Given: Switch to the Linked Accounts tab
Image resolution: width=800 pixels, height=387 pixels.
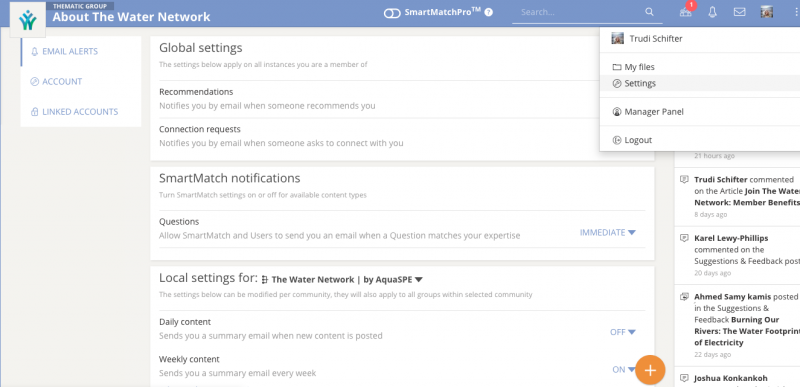Looking at the screenshot, I should point(81,112).
